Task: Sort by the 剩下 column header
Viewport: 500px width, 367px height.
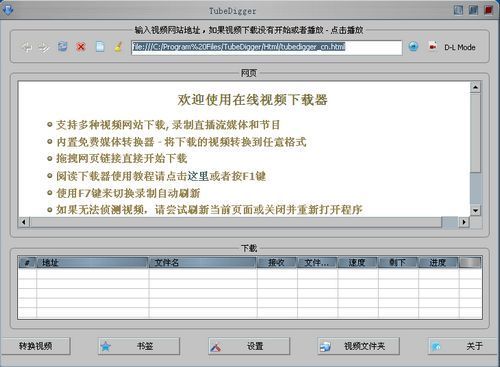Action: [x=398, y=263]
